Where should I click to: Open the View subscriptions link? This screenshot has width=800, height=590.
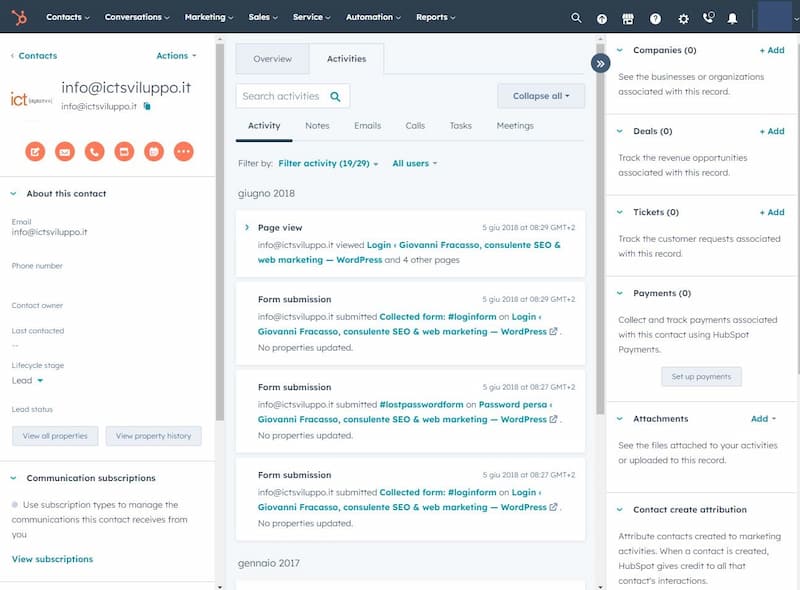coord(53,559)
